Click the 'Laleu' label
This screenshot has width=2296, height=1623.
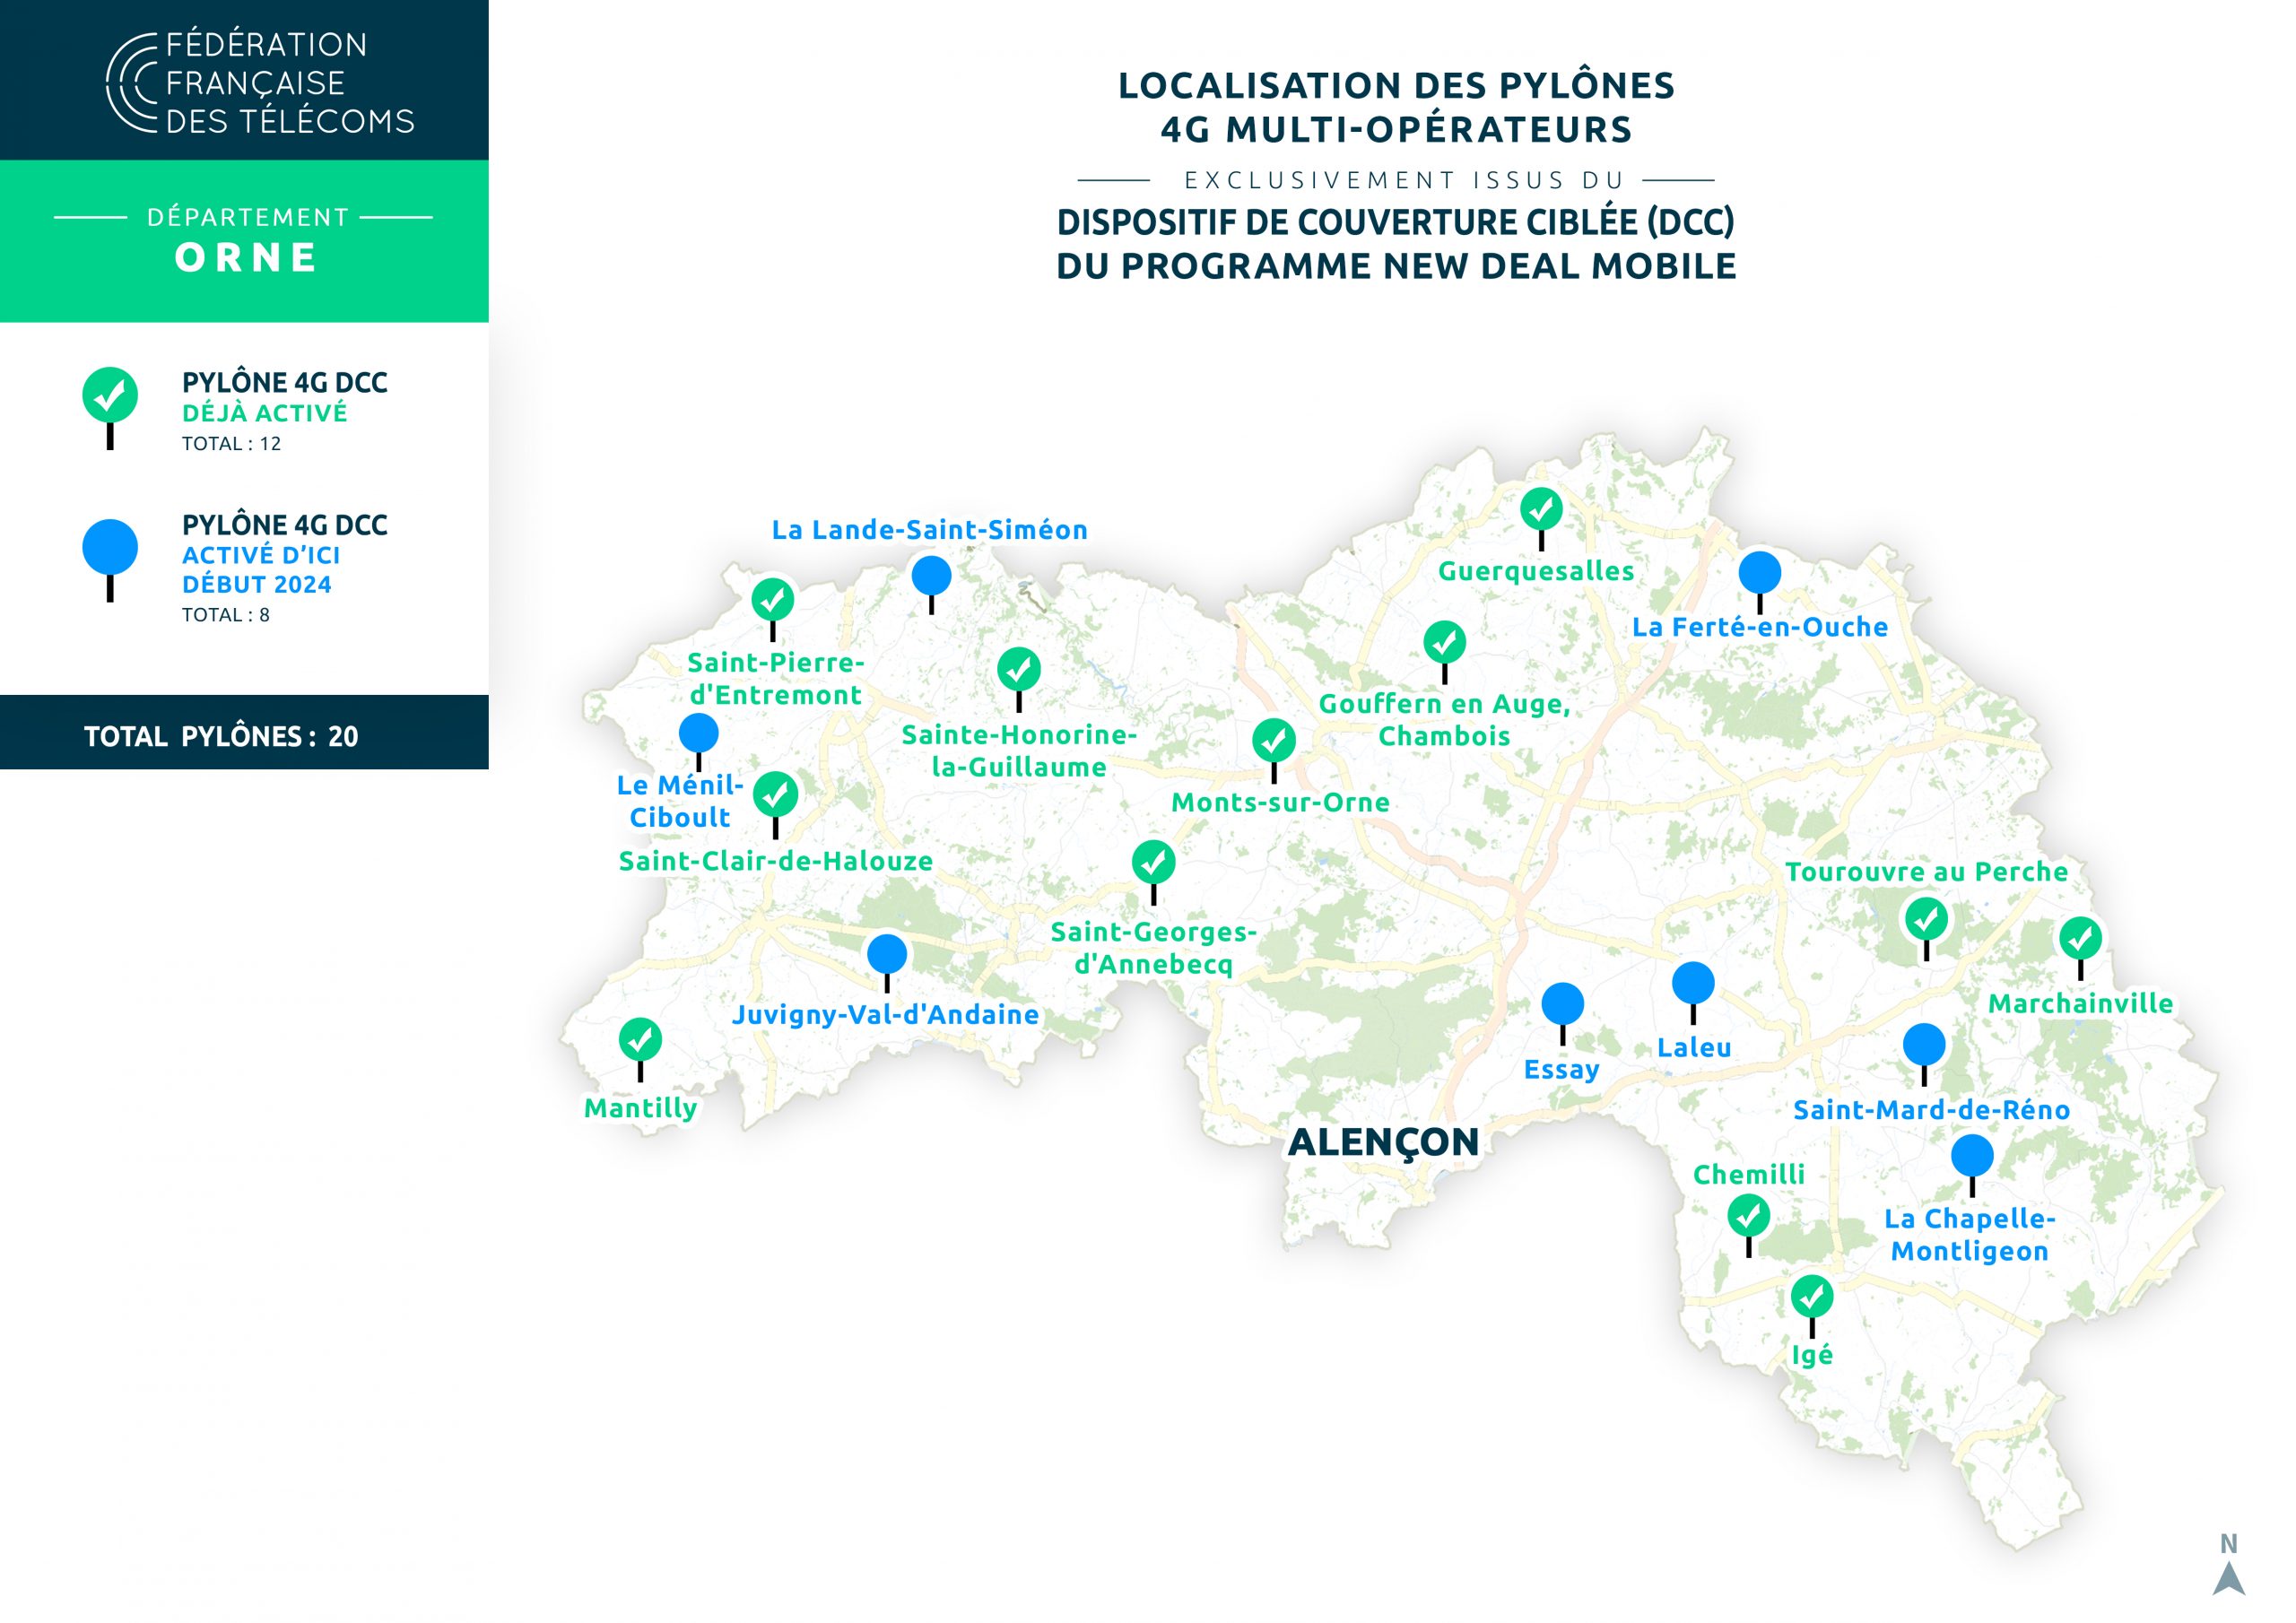(x=1694, y=1047)
